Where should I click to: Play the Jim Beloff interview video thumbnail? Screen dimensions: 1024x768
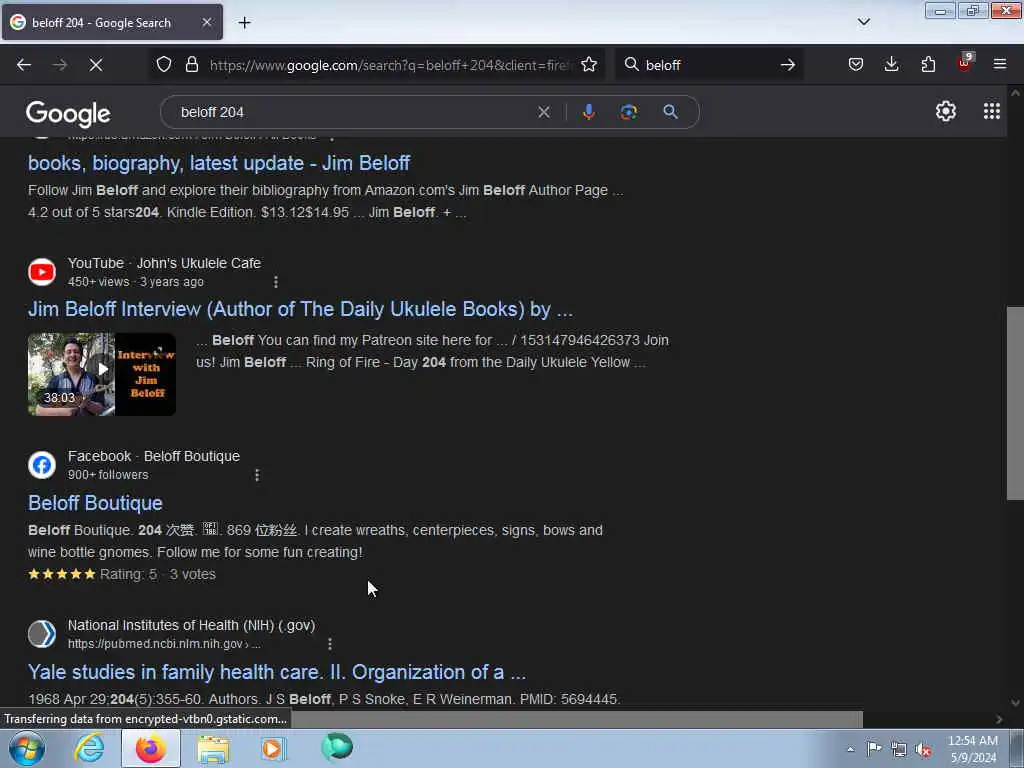(x=102, y=374)
